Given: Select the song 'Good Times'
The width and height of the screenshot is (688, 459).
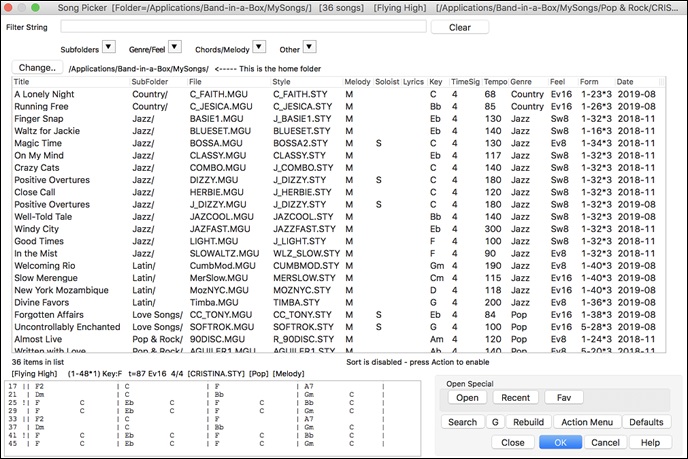Looking at the screenshot, I should point(338,241).
